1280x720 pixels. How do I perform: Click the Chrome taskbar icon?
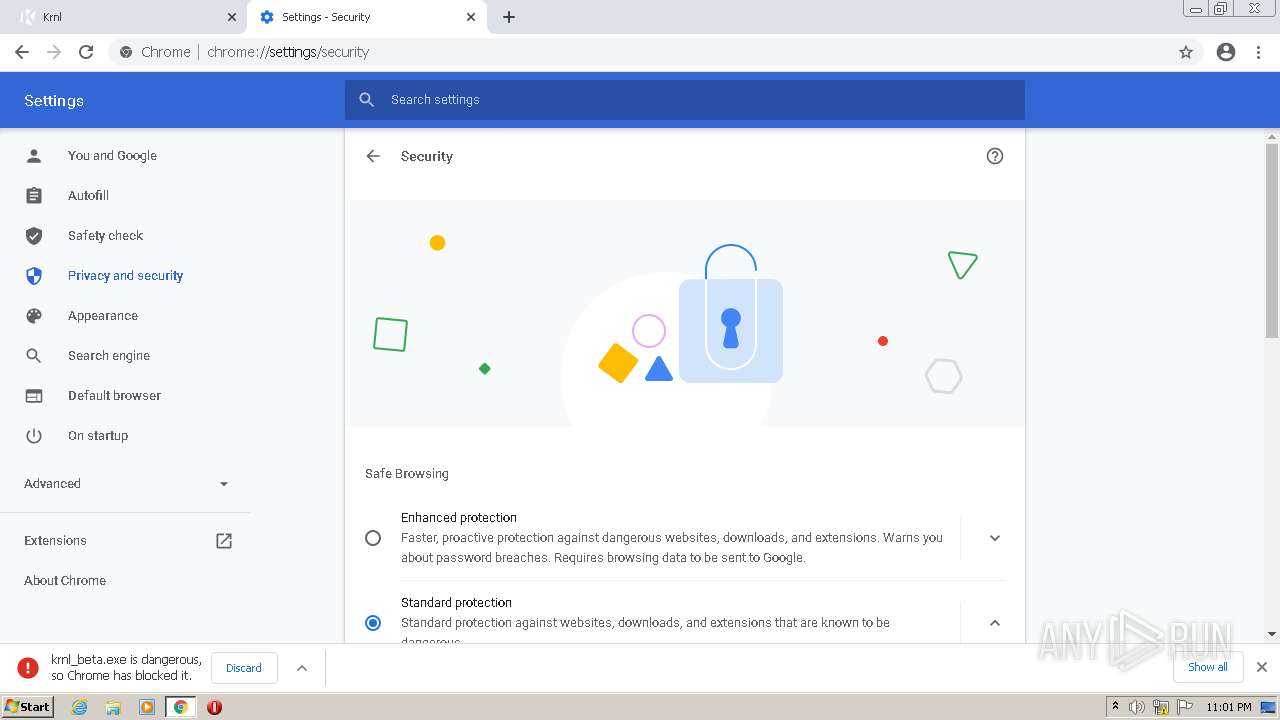[x=181, y=707]
